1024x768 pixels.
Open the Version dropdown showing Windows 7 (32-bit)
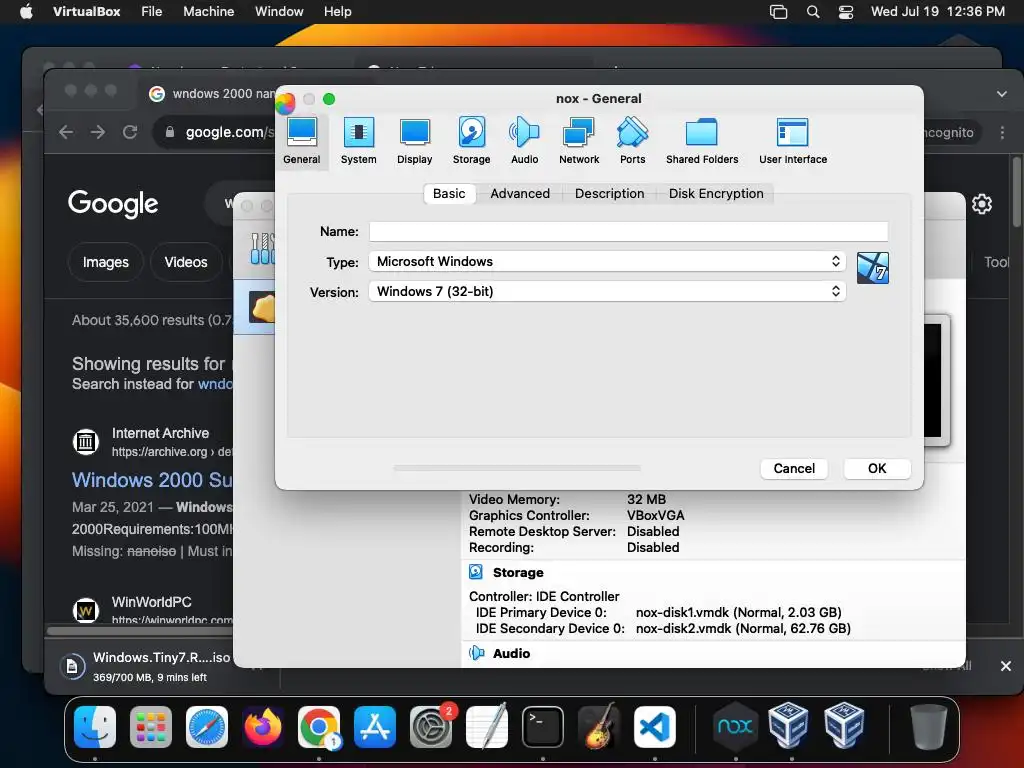607,291
